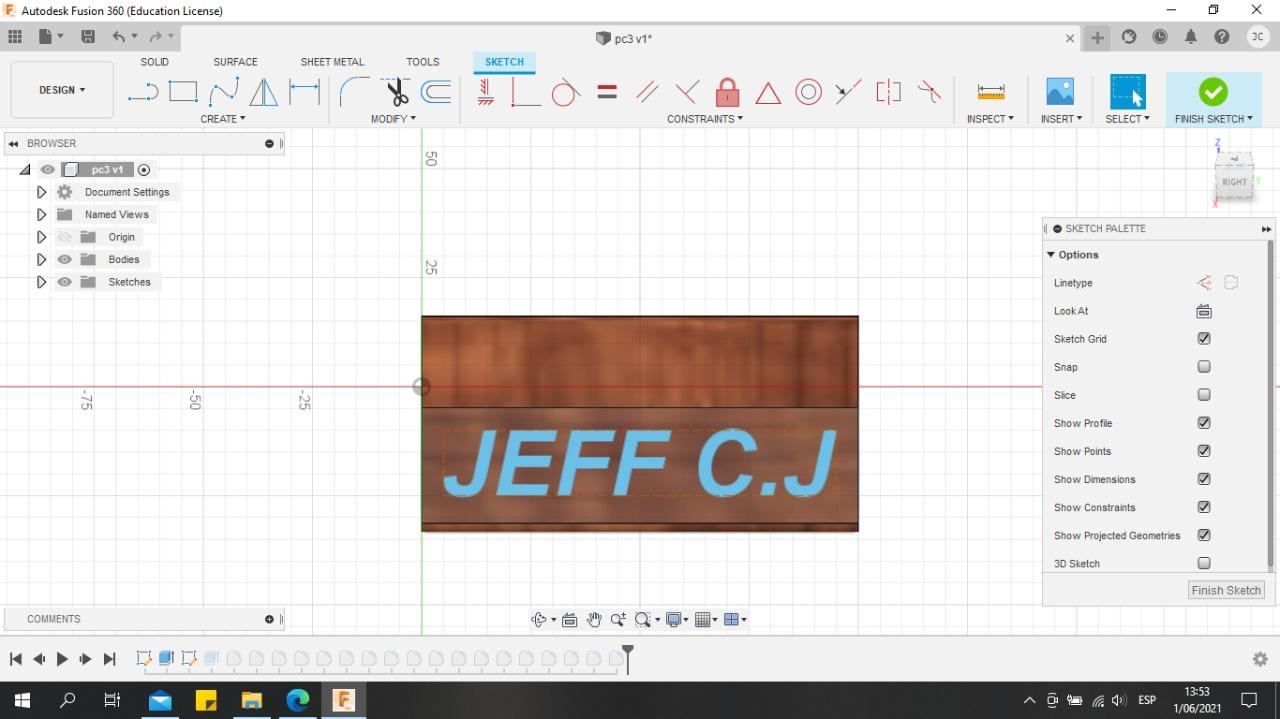
Task: Apply the Midpoint triangle constraint
Action: click(768, 93)
